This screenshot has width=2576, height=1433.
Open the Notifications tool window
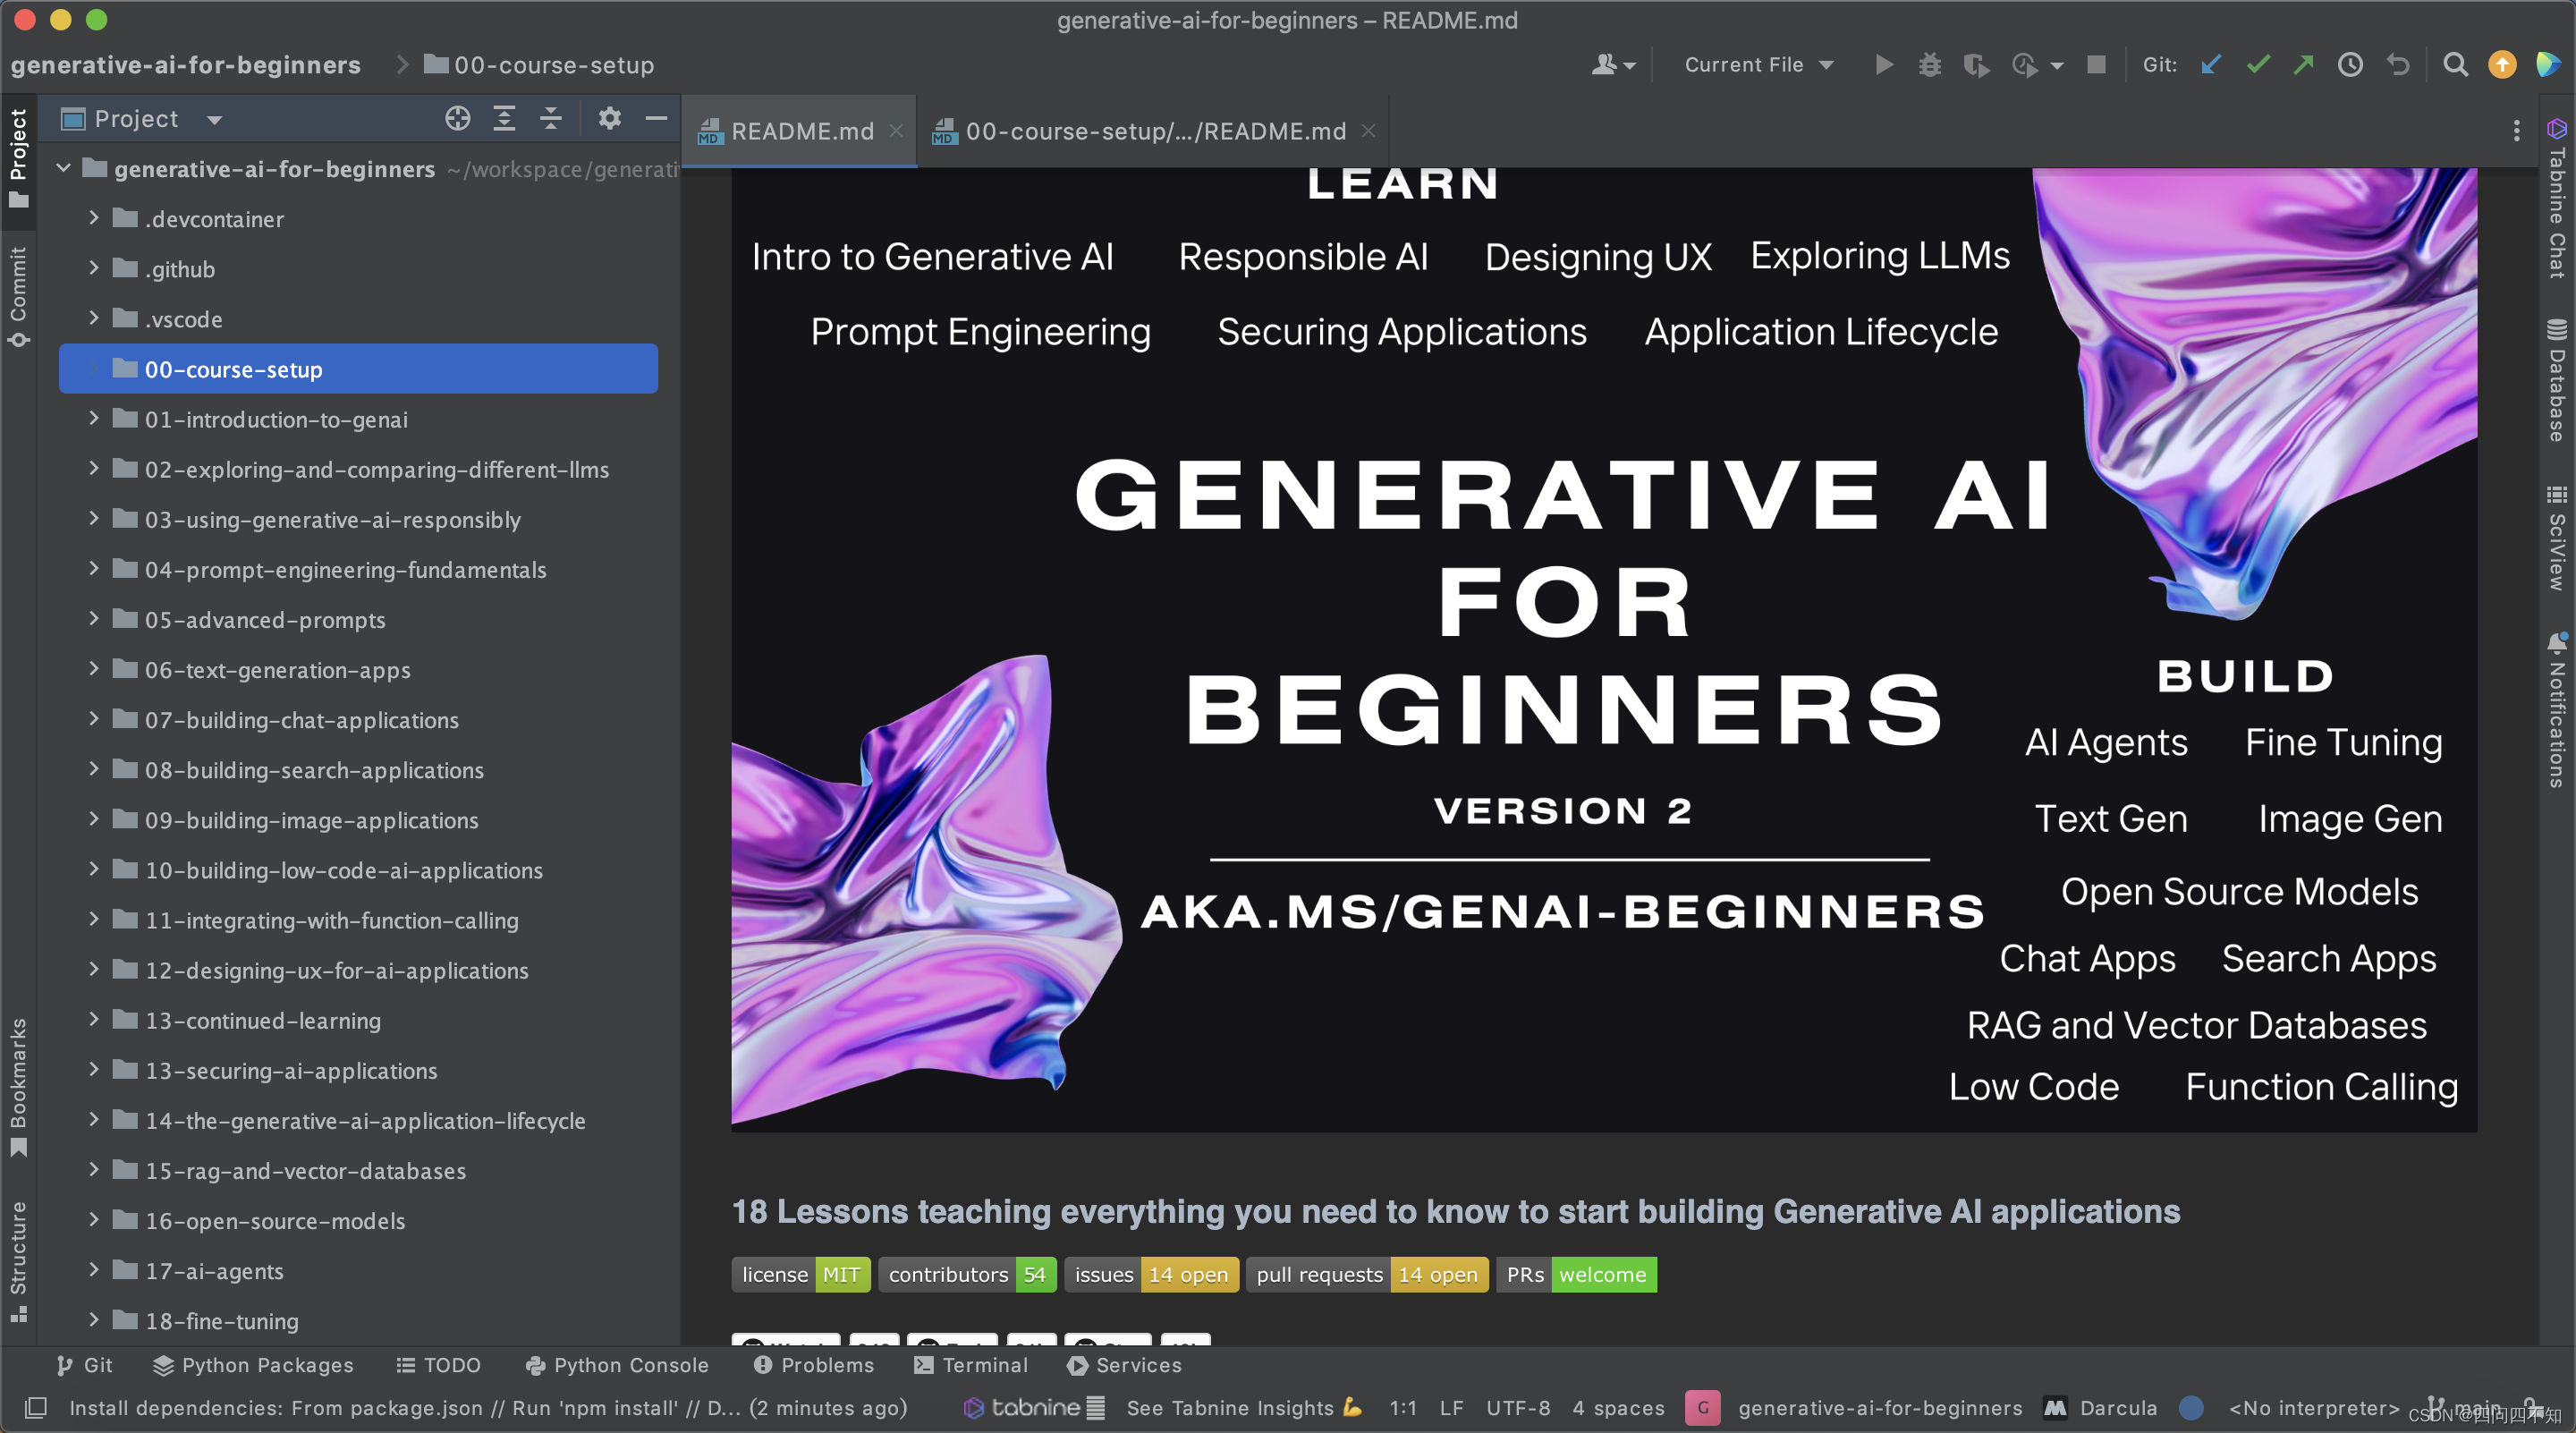(2557, 710)
